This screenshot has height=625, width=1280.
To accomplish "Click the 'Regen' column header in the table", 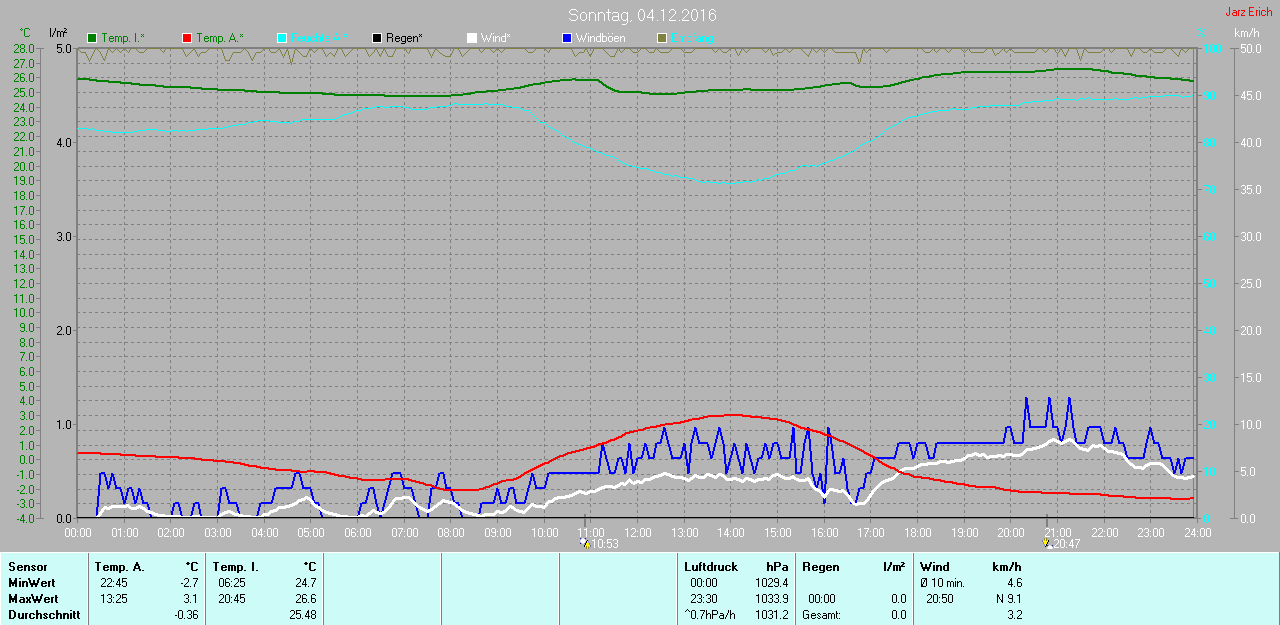I will click(819, 567).
